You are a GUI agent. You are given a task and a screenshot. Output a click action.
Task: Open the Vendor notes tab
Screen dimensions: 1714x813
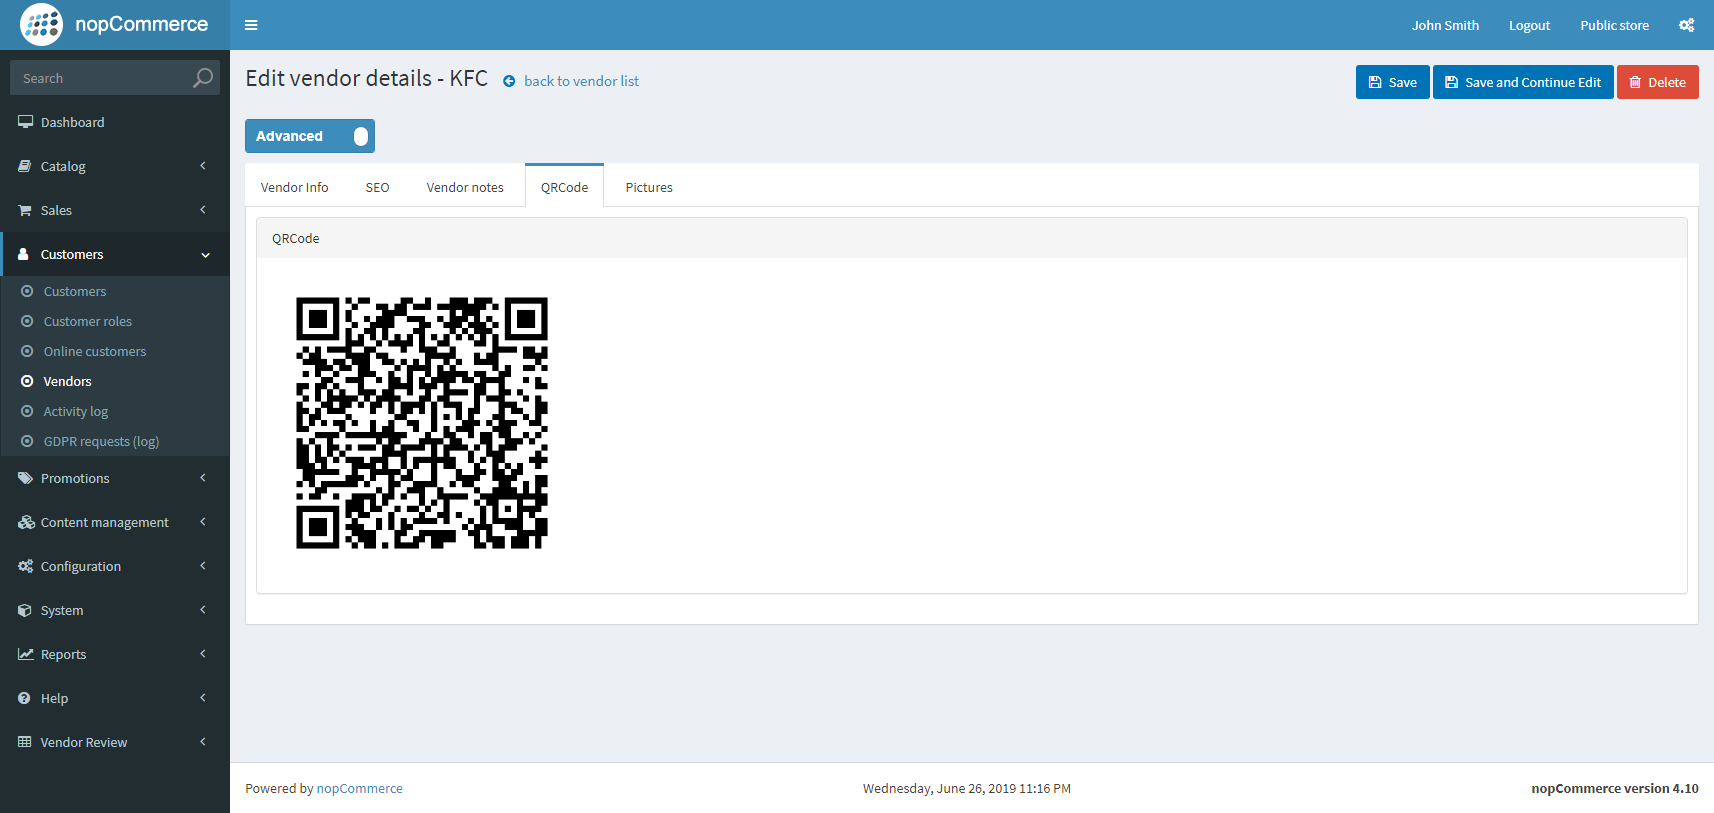465,187
